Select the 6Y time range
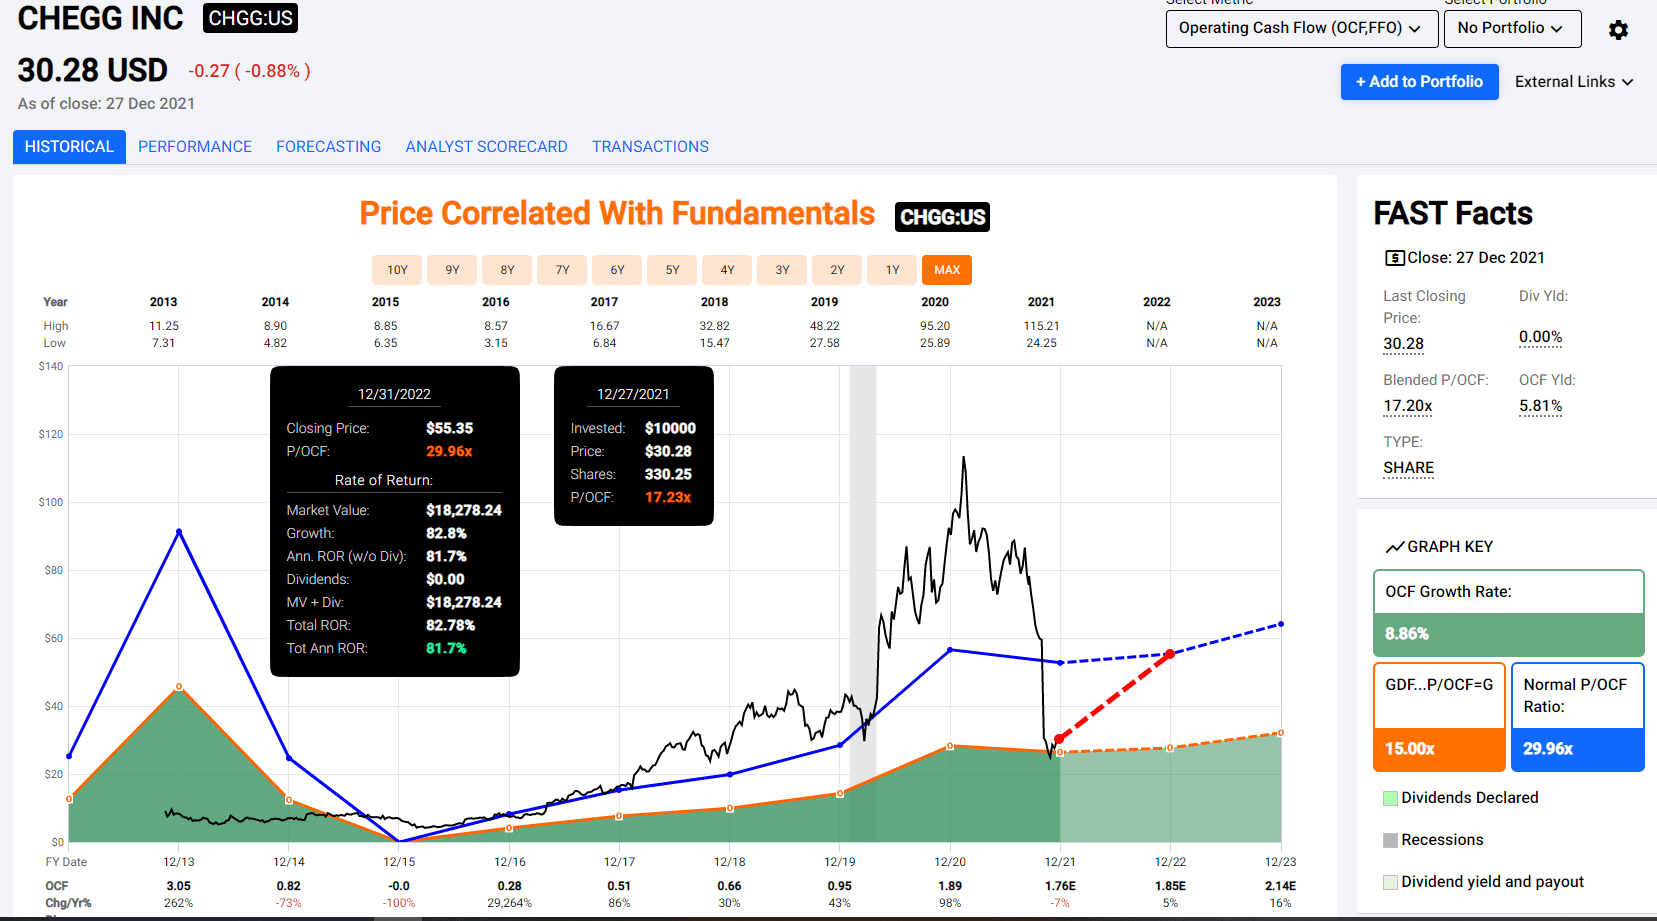 (617, 270)
